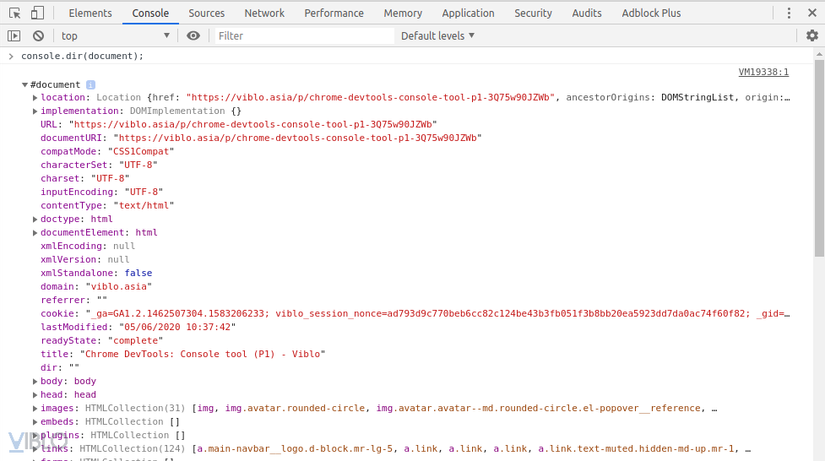Screen dimensions: 825x461
Task: Click the scrollbar up arrow
Action: [819, 54]
